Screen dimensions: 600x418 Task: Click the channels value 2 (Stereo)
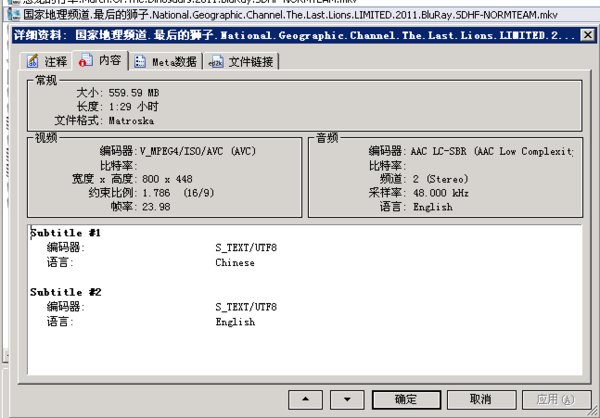coord(440,179)
